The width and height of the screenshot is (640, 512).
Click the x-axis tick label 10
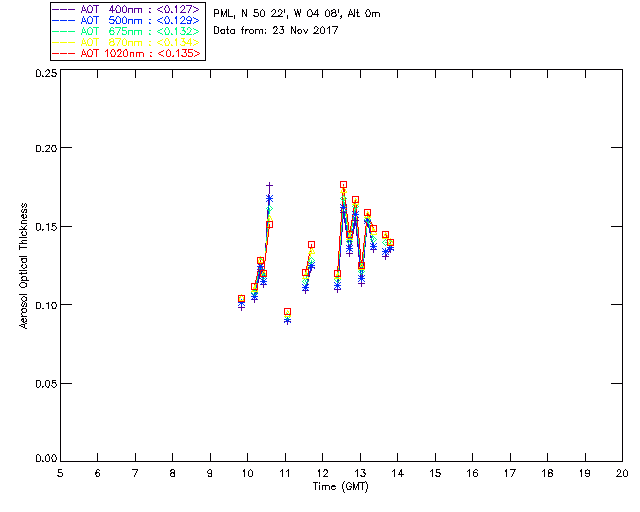247,473
